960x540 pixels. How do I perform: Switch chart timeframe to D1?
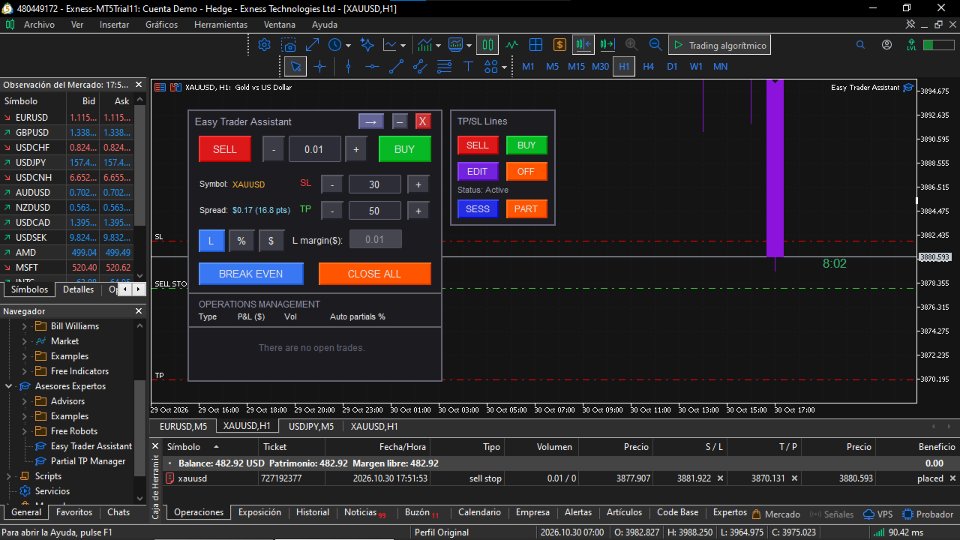pos(672,67)
